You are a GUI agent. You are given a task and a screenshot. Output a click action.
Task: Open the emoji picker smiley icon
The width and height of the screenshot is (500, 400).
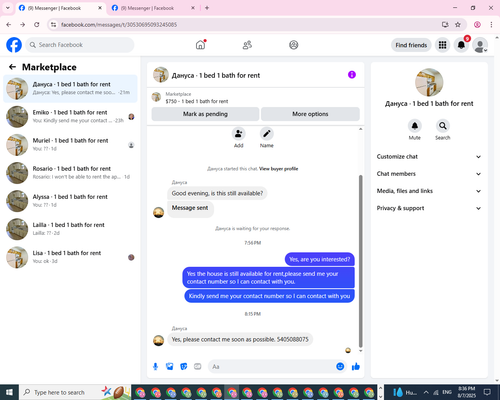pyautogui.click(x=340, y=367)
